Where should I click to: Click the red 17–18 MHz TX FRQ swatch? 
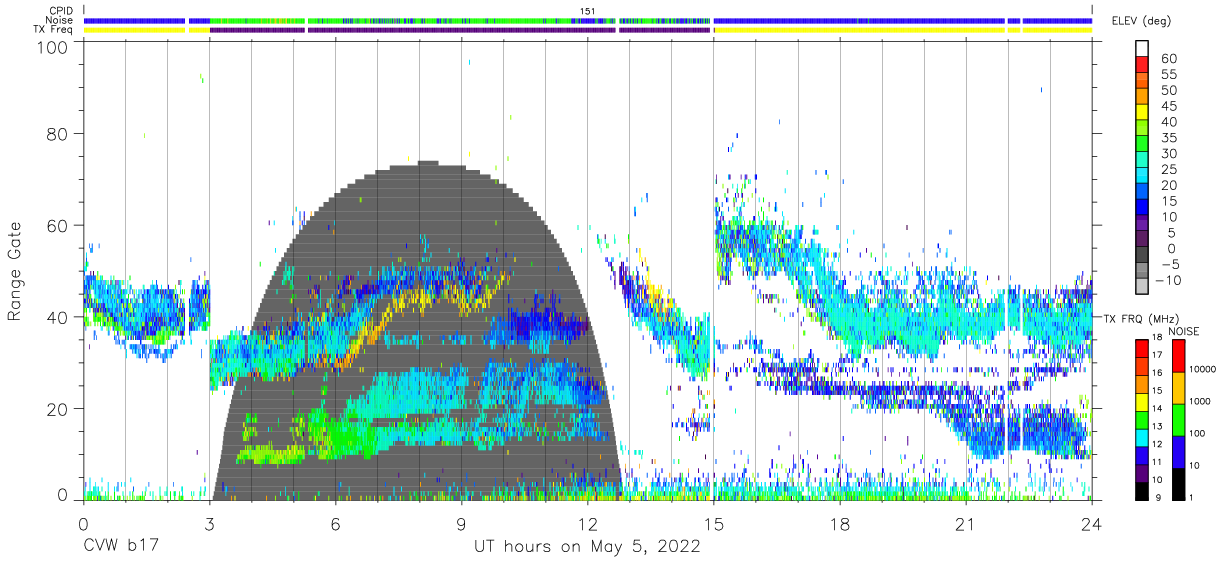point(1141,348)
